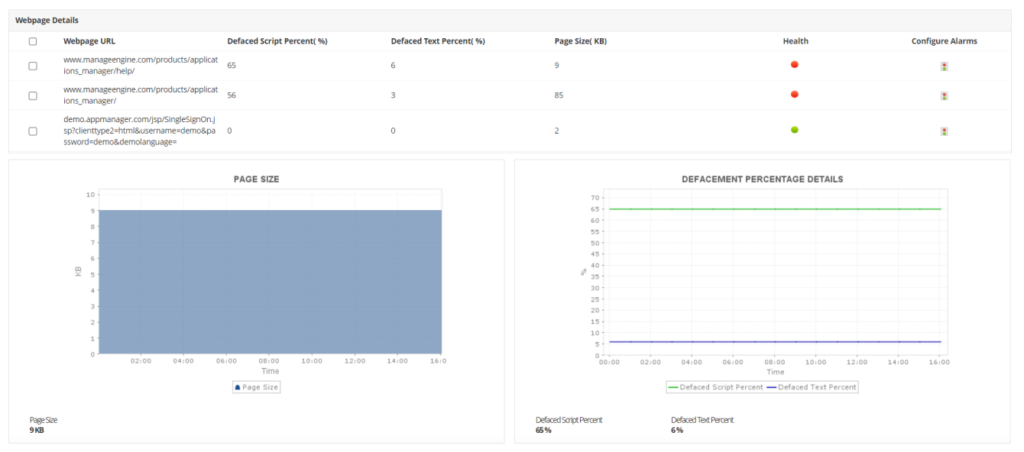Click green health icon for demo.appmanager.com row
This screenshot has height=452, width=1024.
tap(794, 130)
